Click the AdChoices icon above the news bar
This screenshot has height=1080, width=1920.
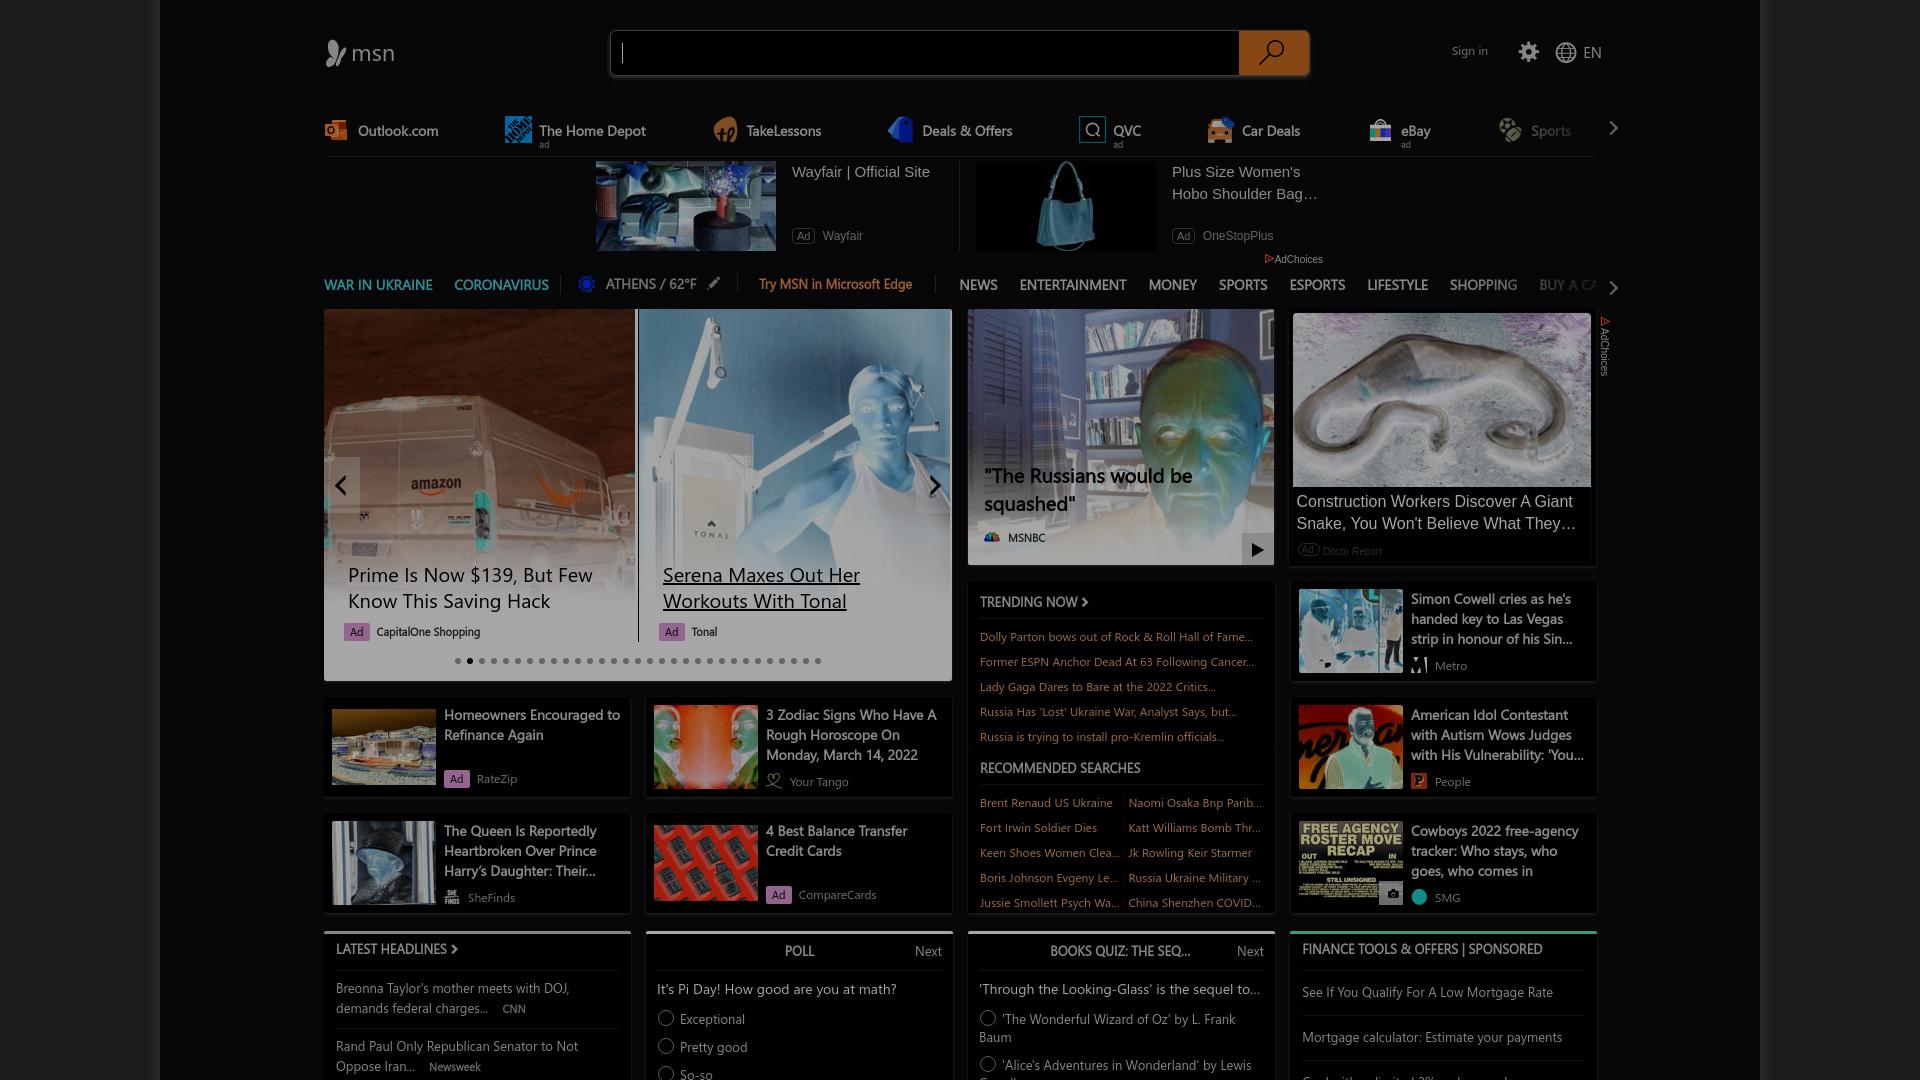tap(1269, 259)
